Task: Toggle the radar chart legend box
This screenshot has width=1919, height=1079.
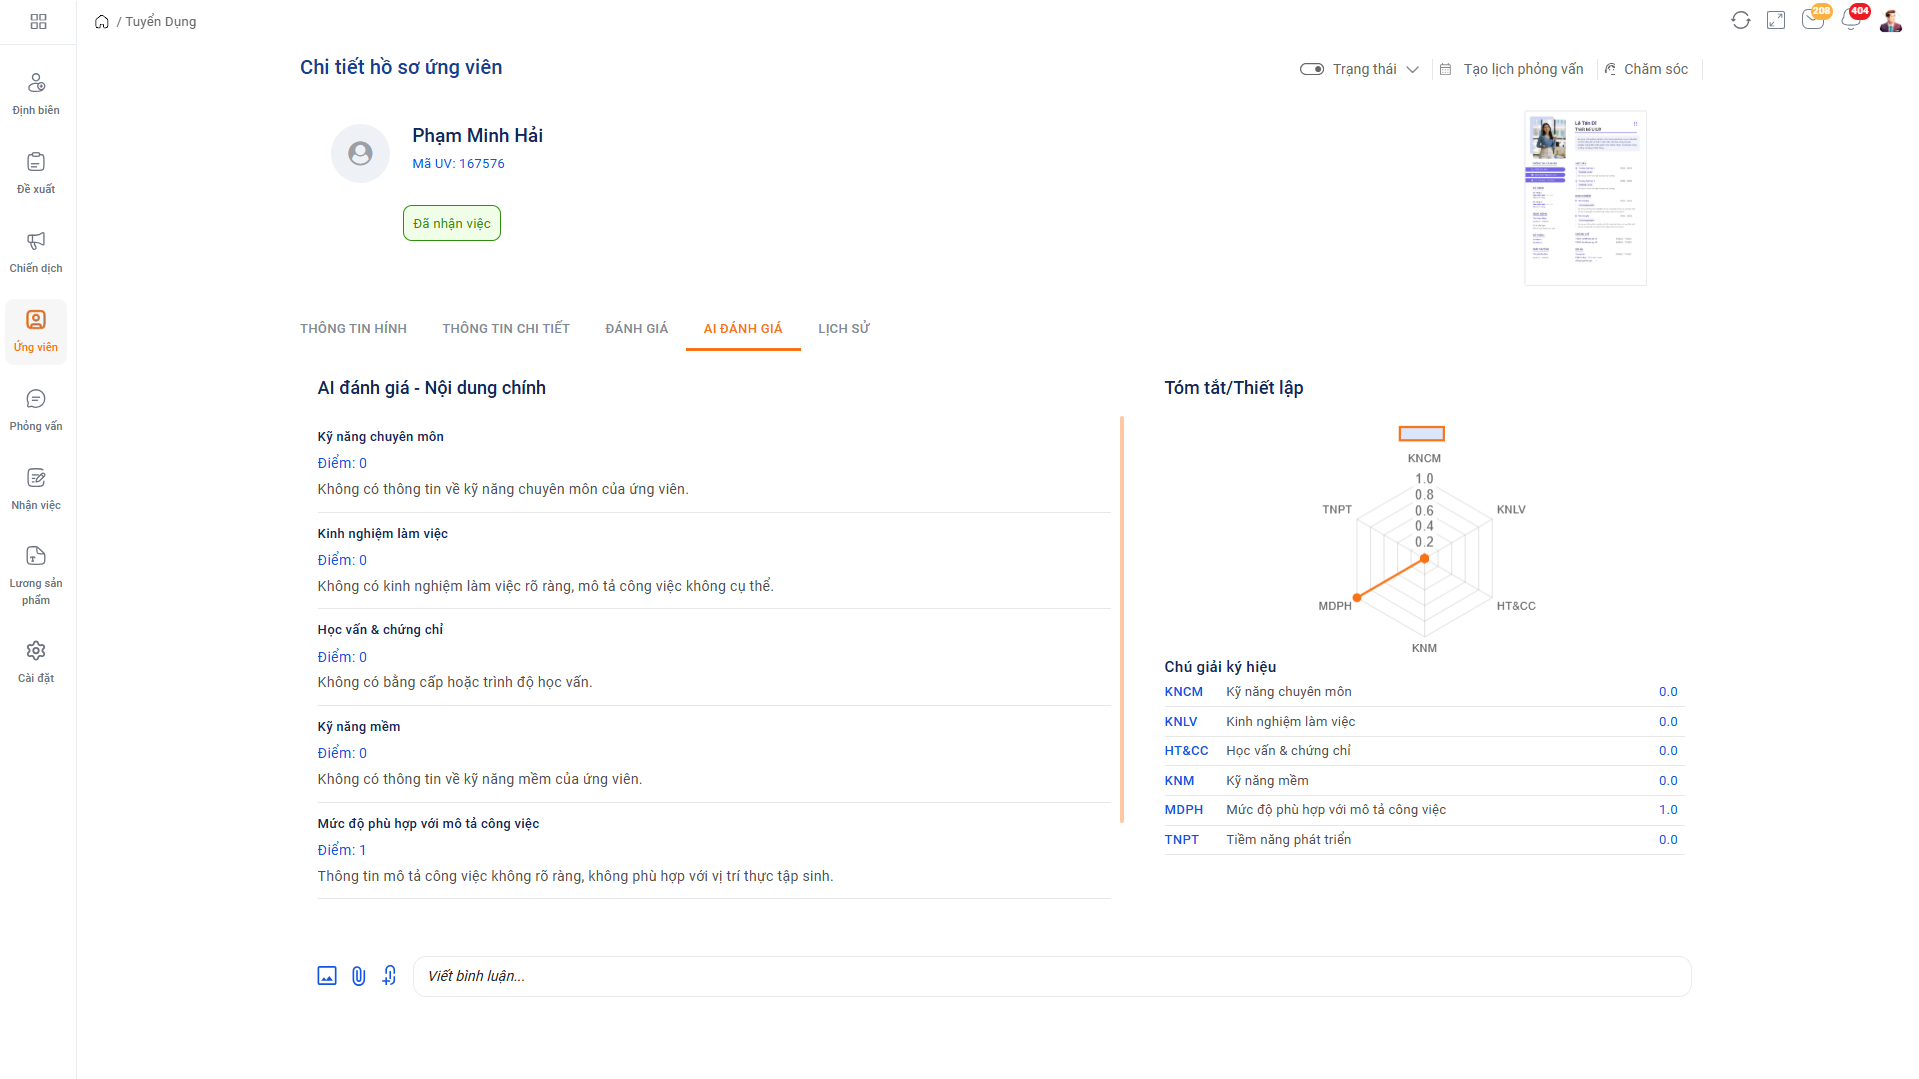Action: tap(1421, 434)
